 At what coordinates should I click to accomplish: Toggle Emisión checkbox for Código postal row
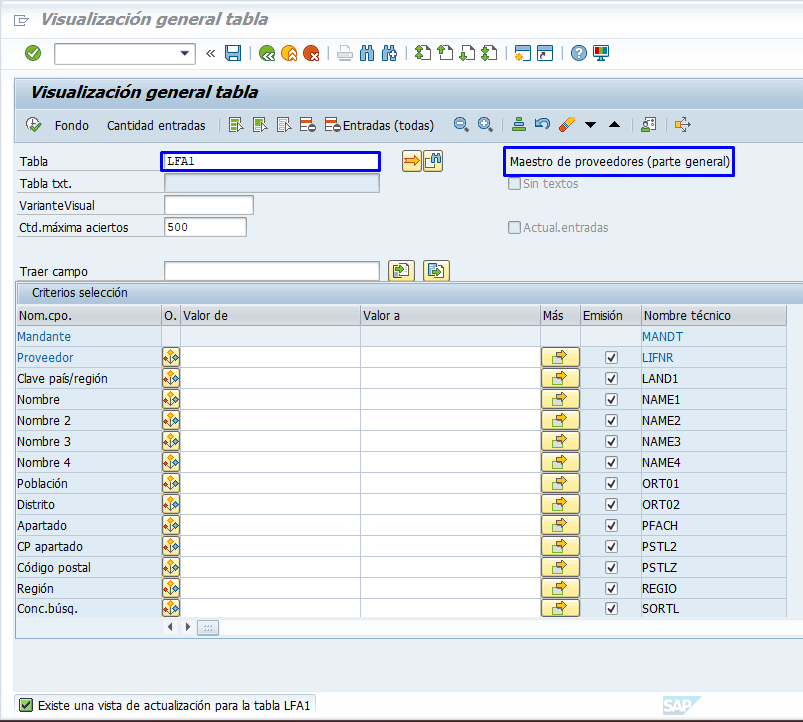[x=611, y=568]
